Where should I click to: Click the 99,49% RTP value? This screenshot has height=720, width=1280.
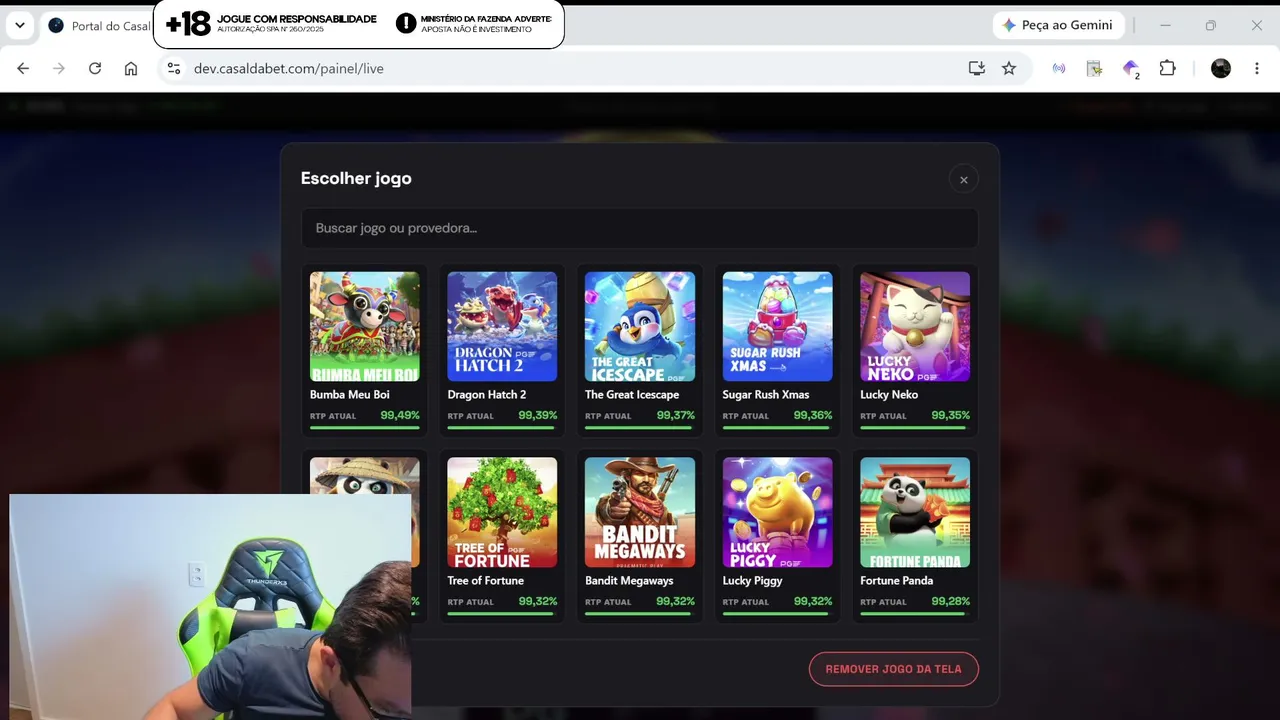[x=400, y=416]
